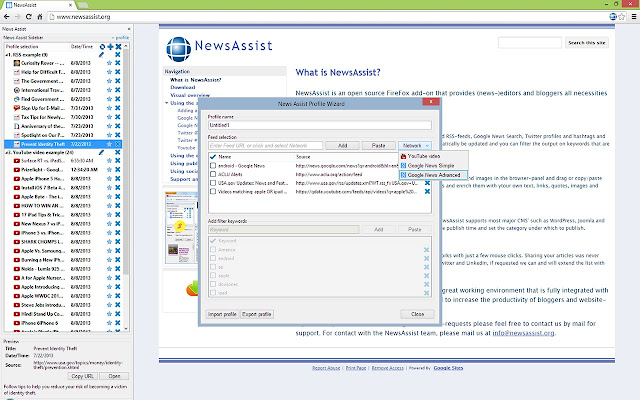This screenshot has width=640, height=400.
Task: Star the Curiosity Rover item
Action: (109, 63)
